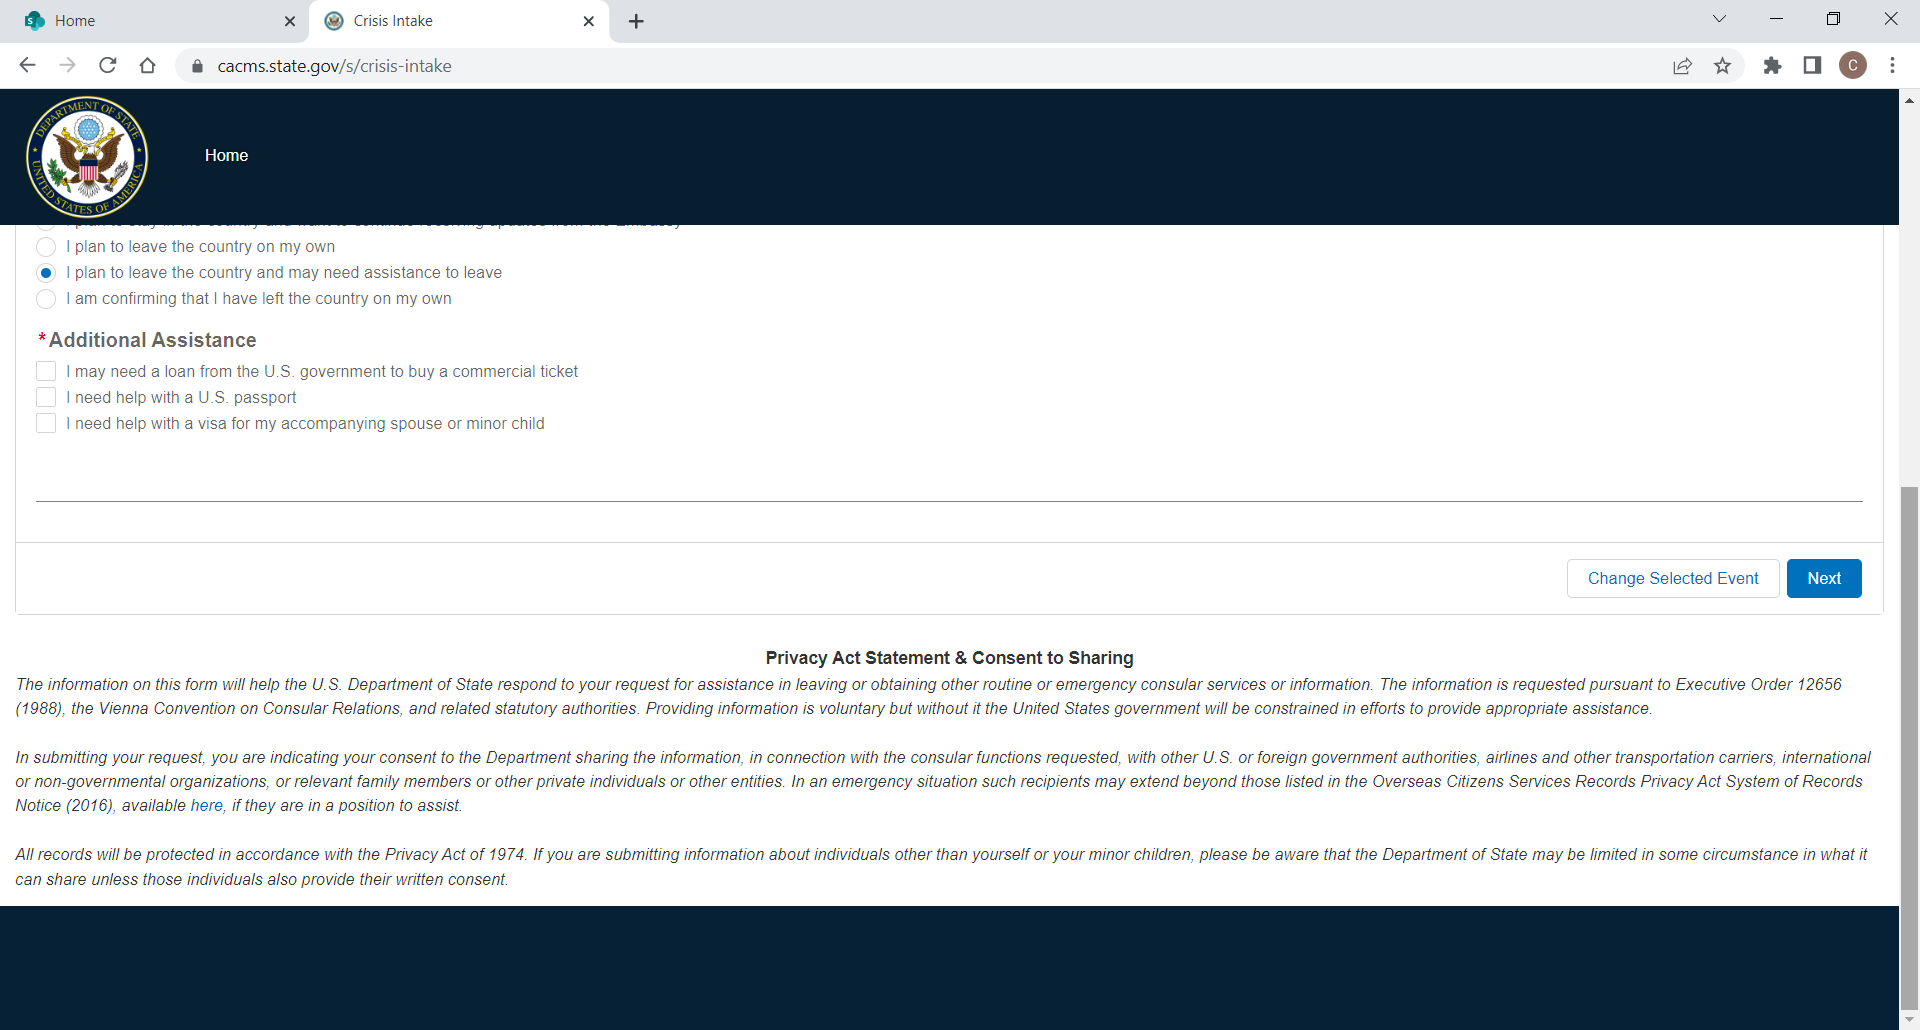Viewport: 1920px width, 1030px height.
Task: Open the Home navigation menu item
Action: (x=226, y=155)
